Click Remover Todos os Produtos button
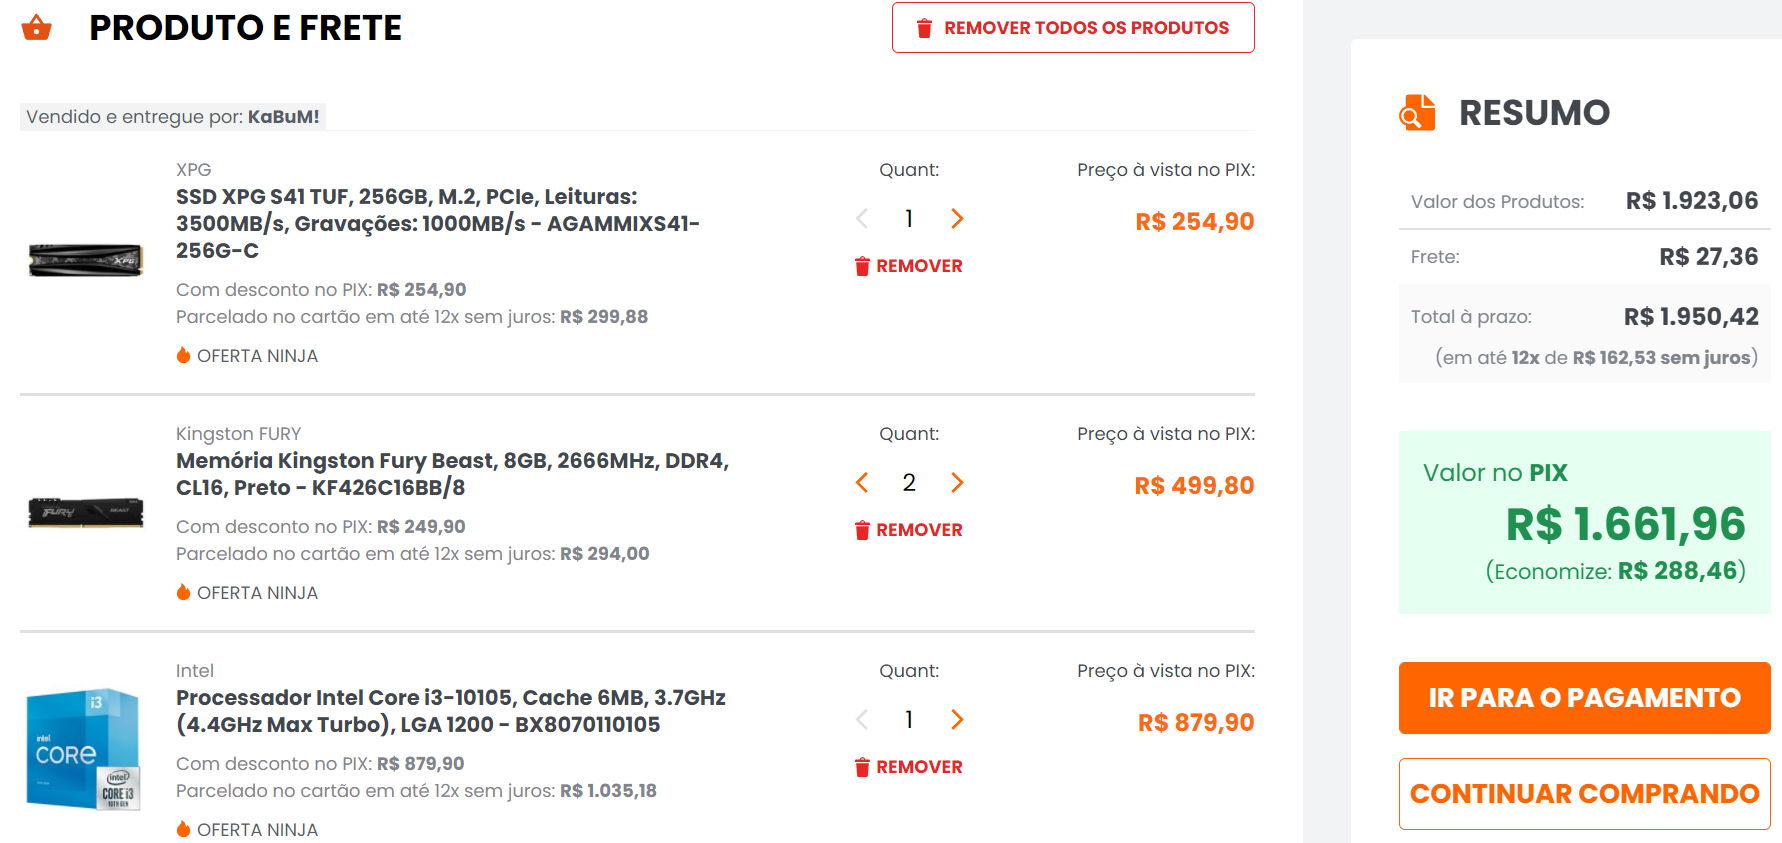1782x843 pixels. tap(1073, 28)
